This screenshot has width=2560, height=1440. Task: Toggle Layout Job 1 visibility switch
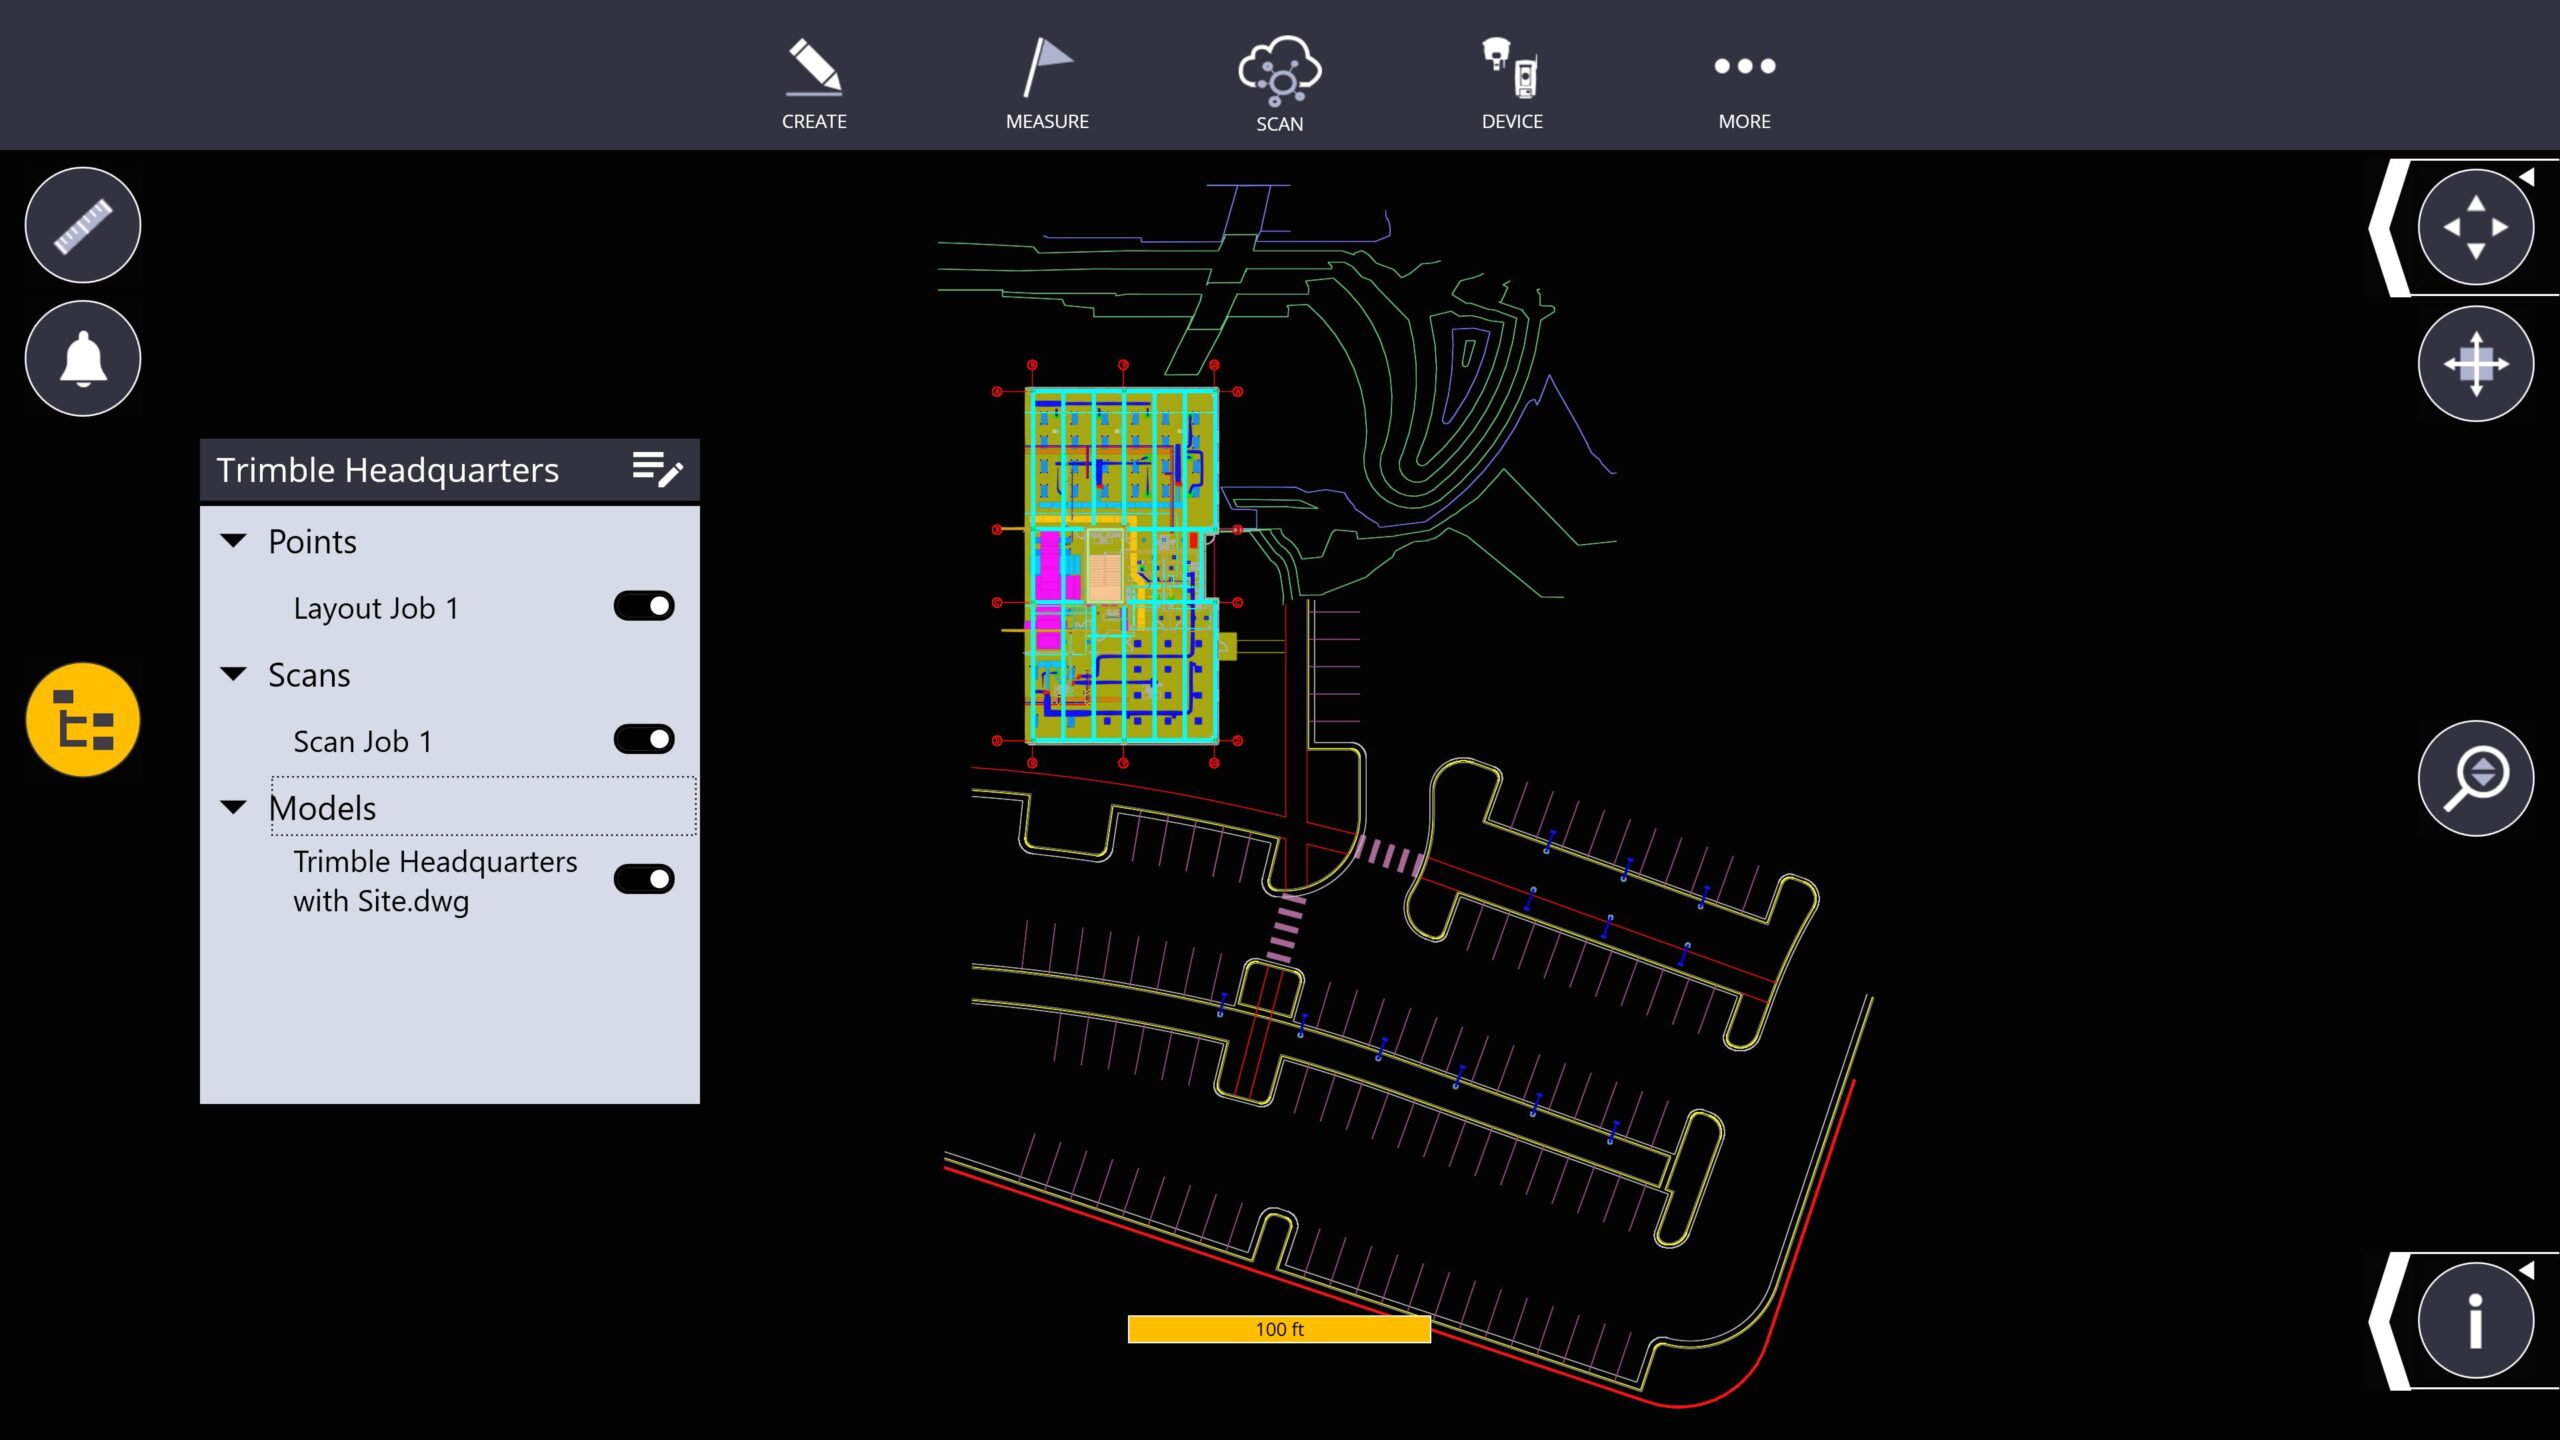click(x=644, y=606)
